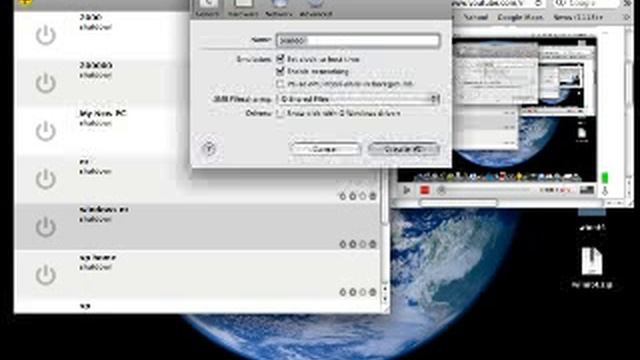The width and height of the screenshot is (640, 360).
Task: Power on the machine just above the windows row
Action: [x=45, y=178]
